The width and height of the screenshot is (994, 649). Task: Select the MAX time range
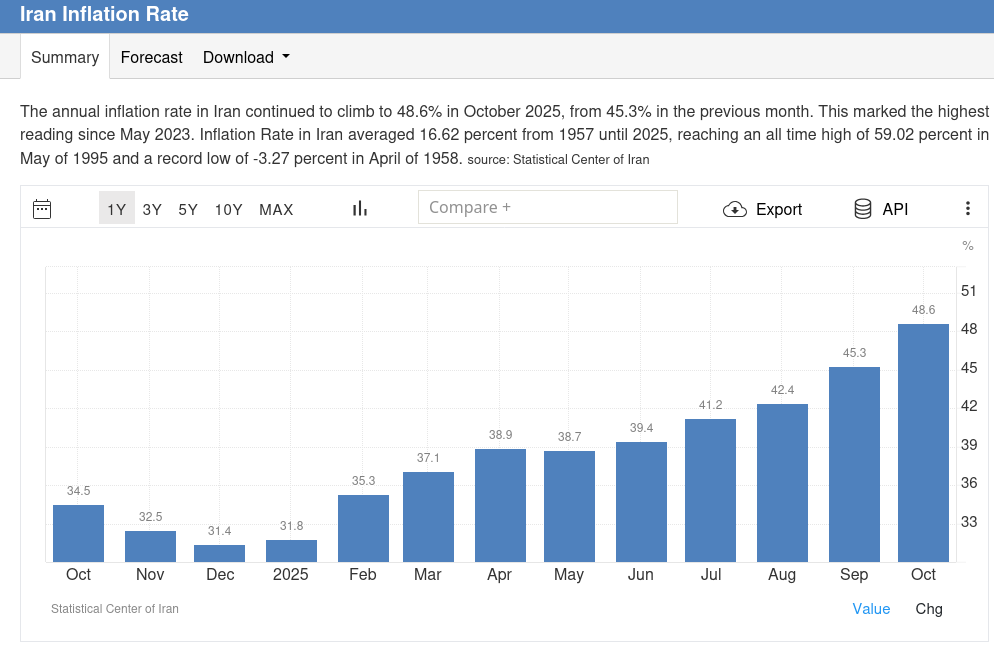coord(276,209)
